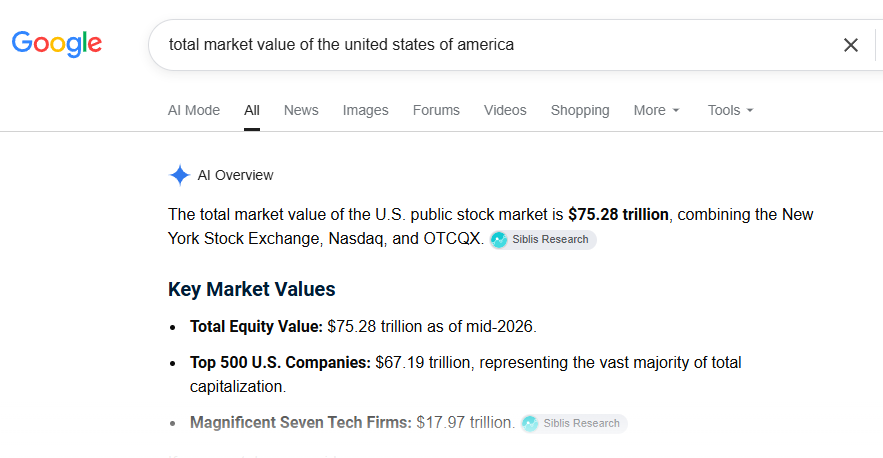Click the AI Overview label
Screen dimensions: 883x458
(235, 175)
